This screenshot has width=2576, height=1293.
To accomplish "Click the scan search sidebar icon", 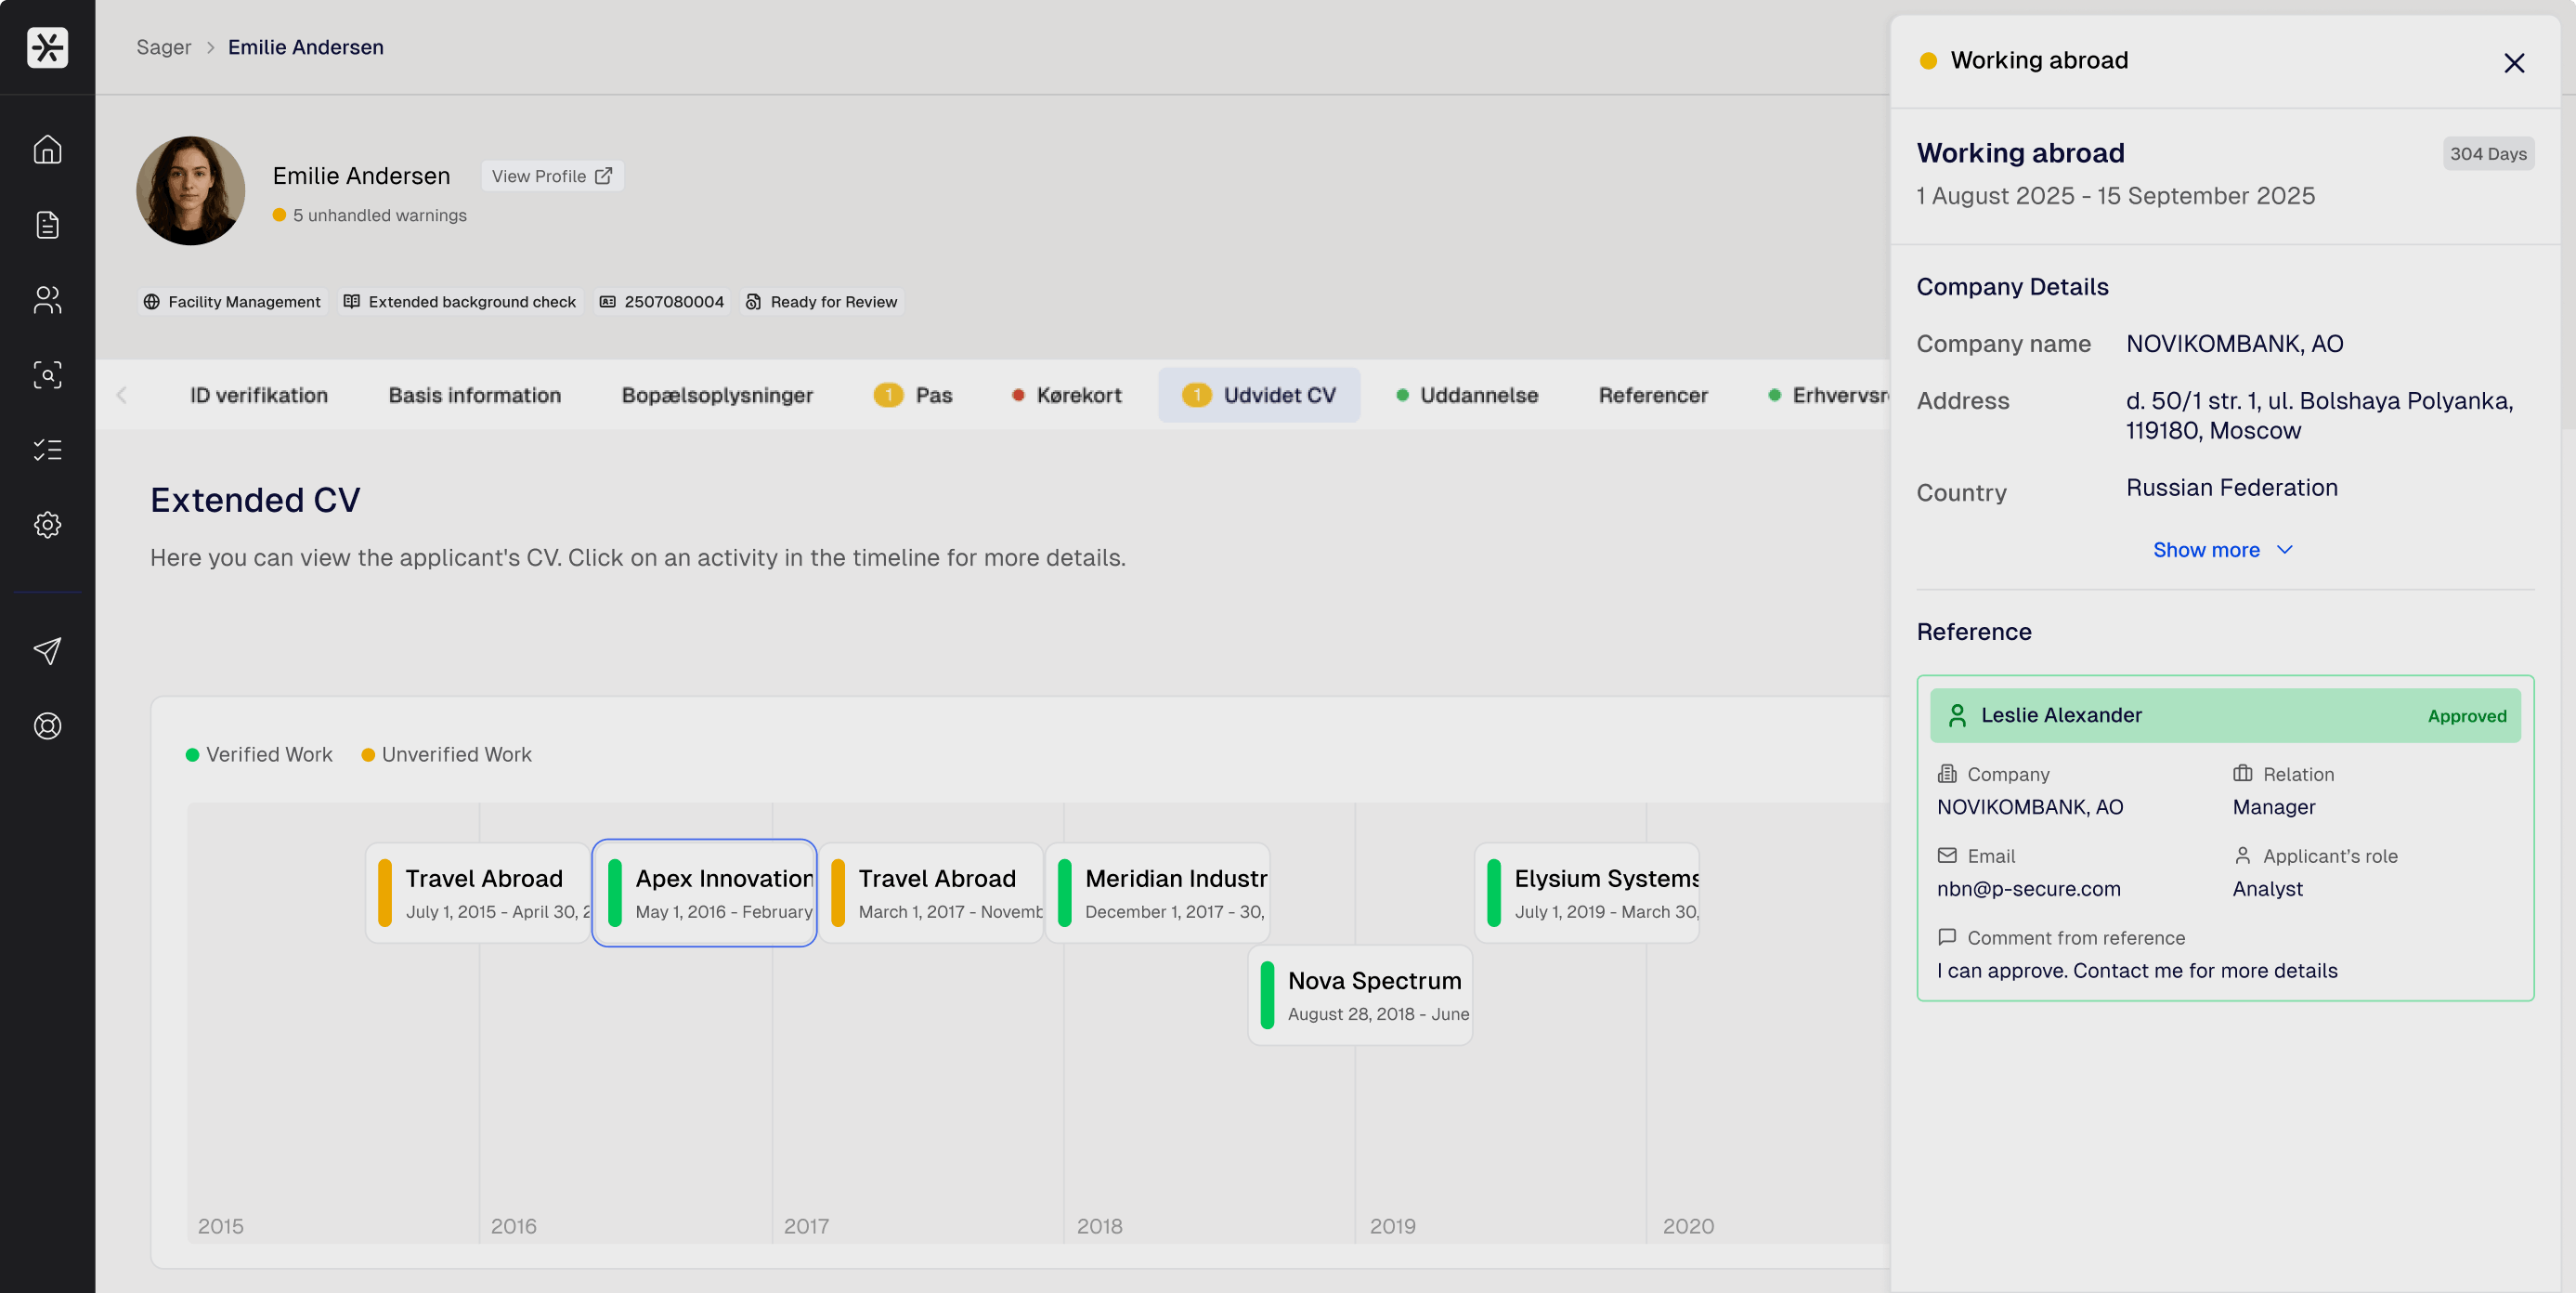I will pyautogui.click(x=47, y=375).
